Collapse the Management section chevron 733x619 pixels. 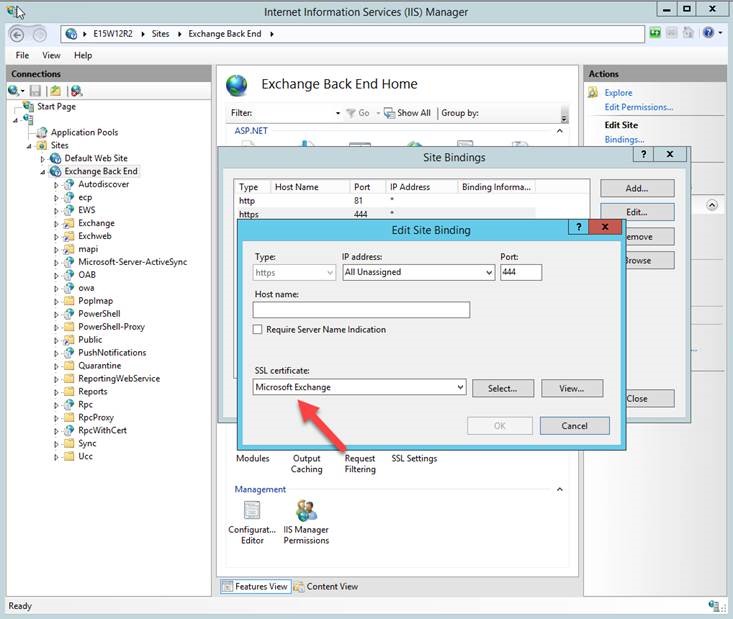(x=560, y=489)
